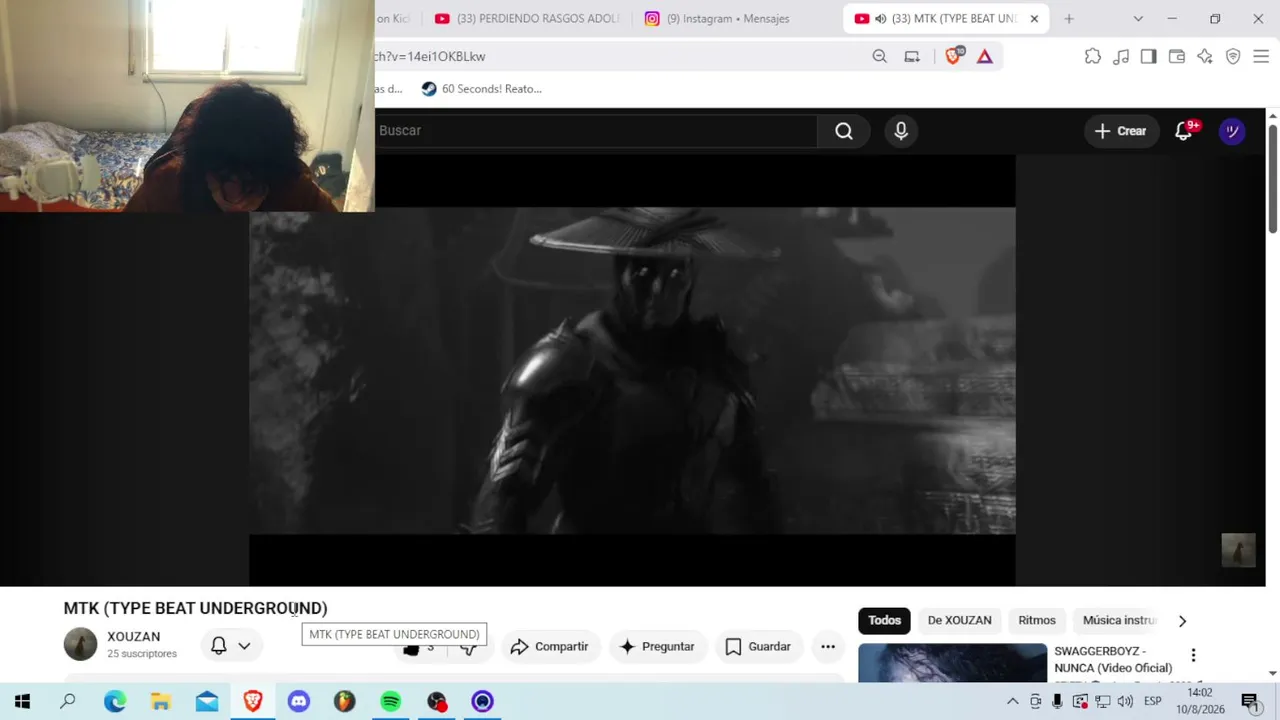
Task: Click the zoom-out magnifier in address bar
Action: pos(879,57)
